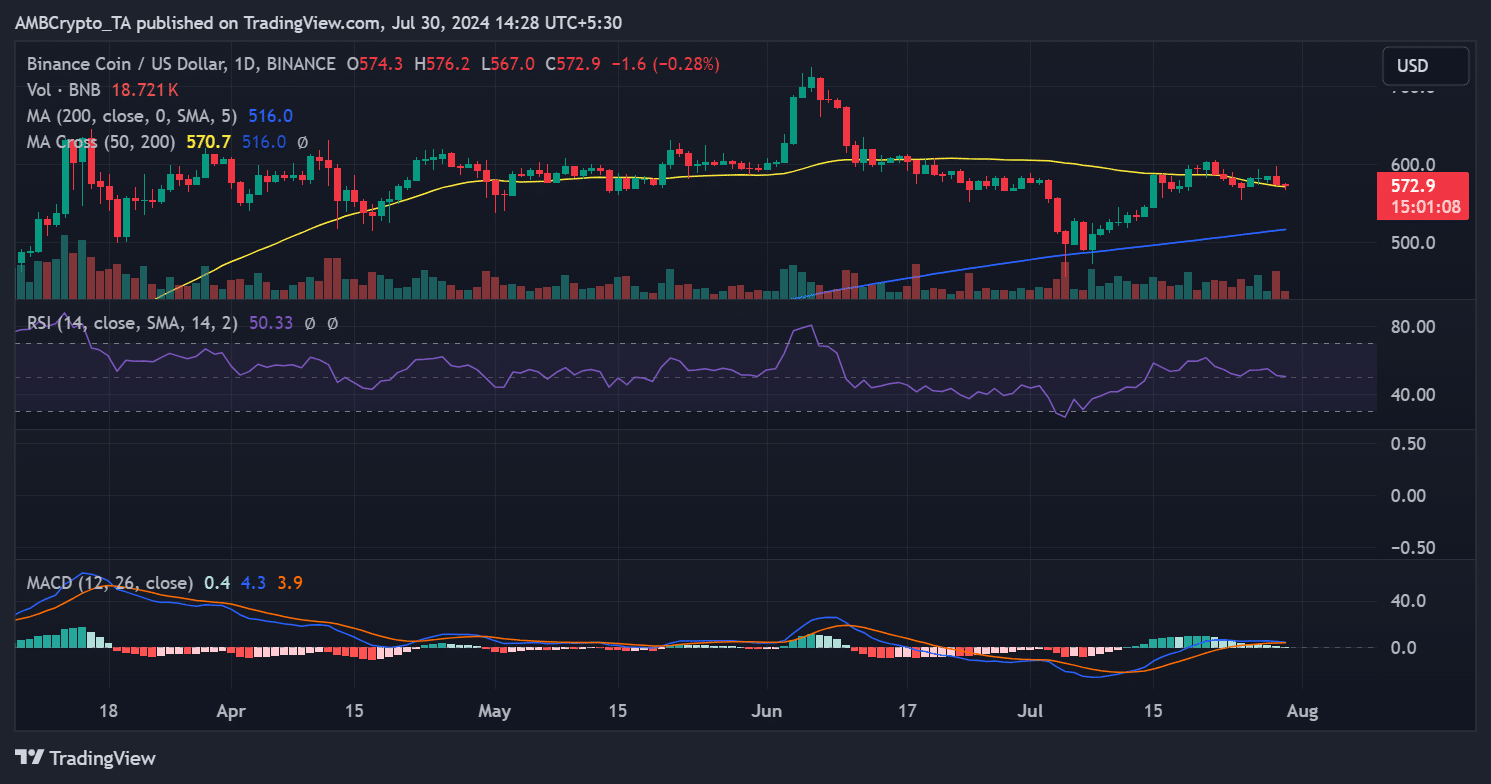Click the 17 date label on the time axis
Image resolution: width=1491 pixels, height=784 pixels.
907,711
